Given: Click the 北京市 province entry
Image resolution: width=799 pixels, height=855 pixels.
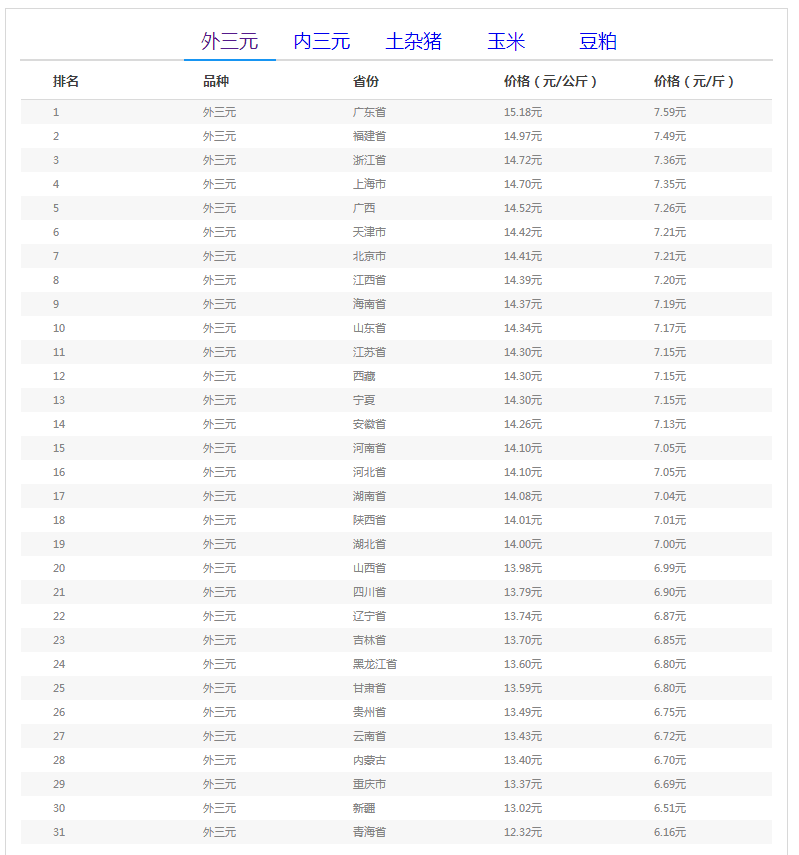Looking at the screenshot, I should coord(369,256).
